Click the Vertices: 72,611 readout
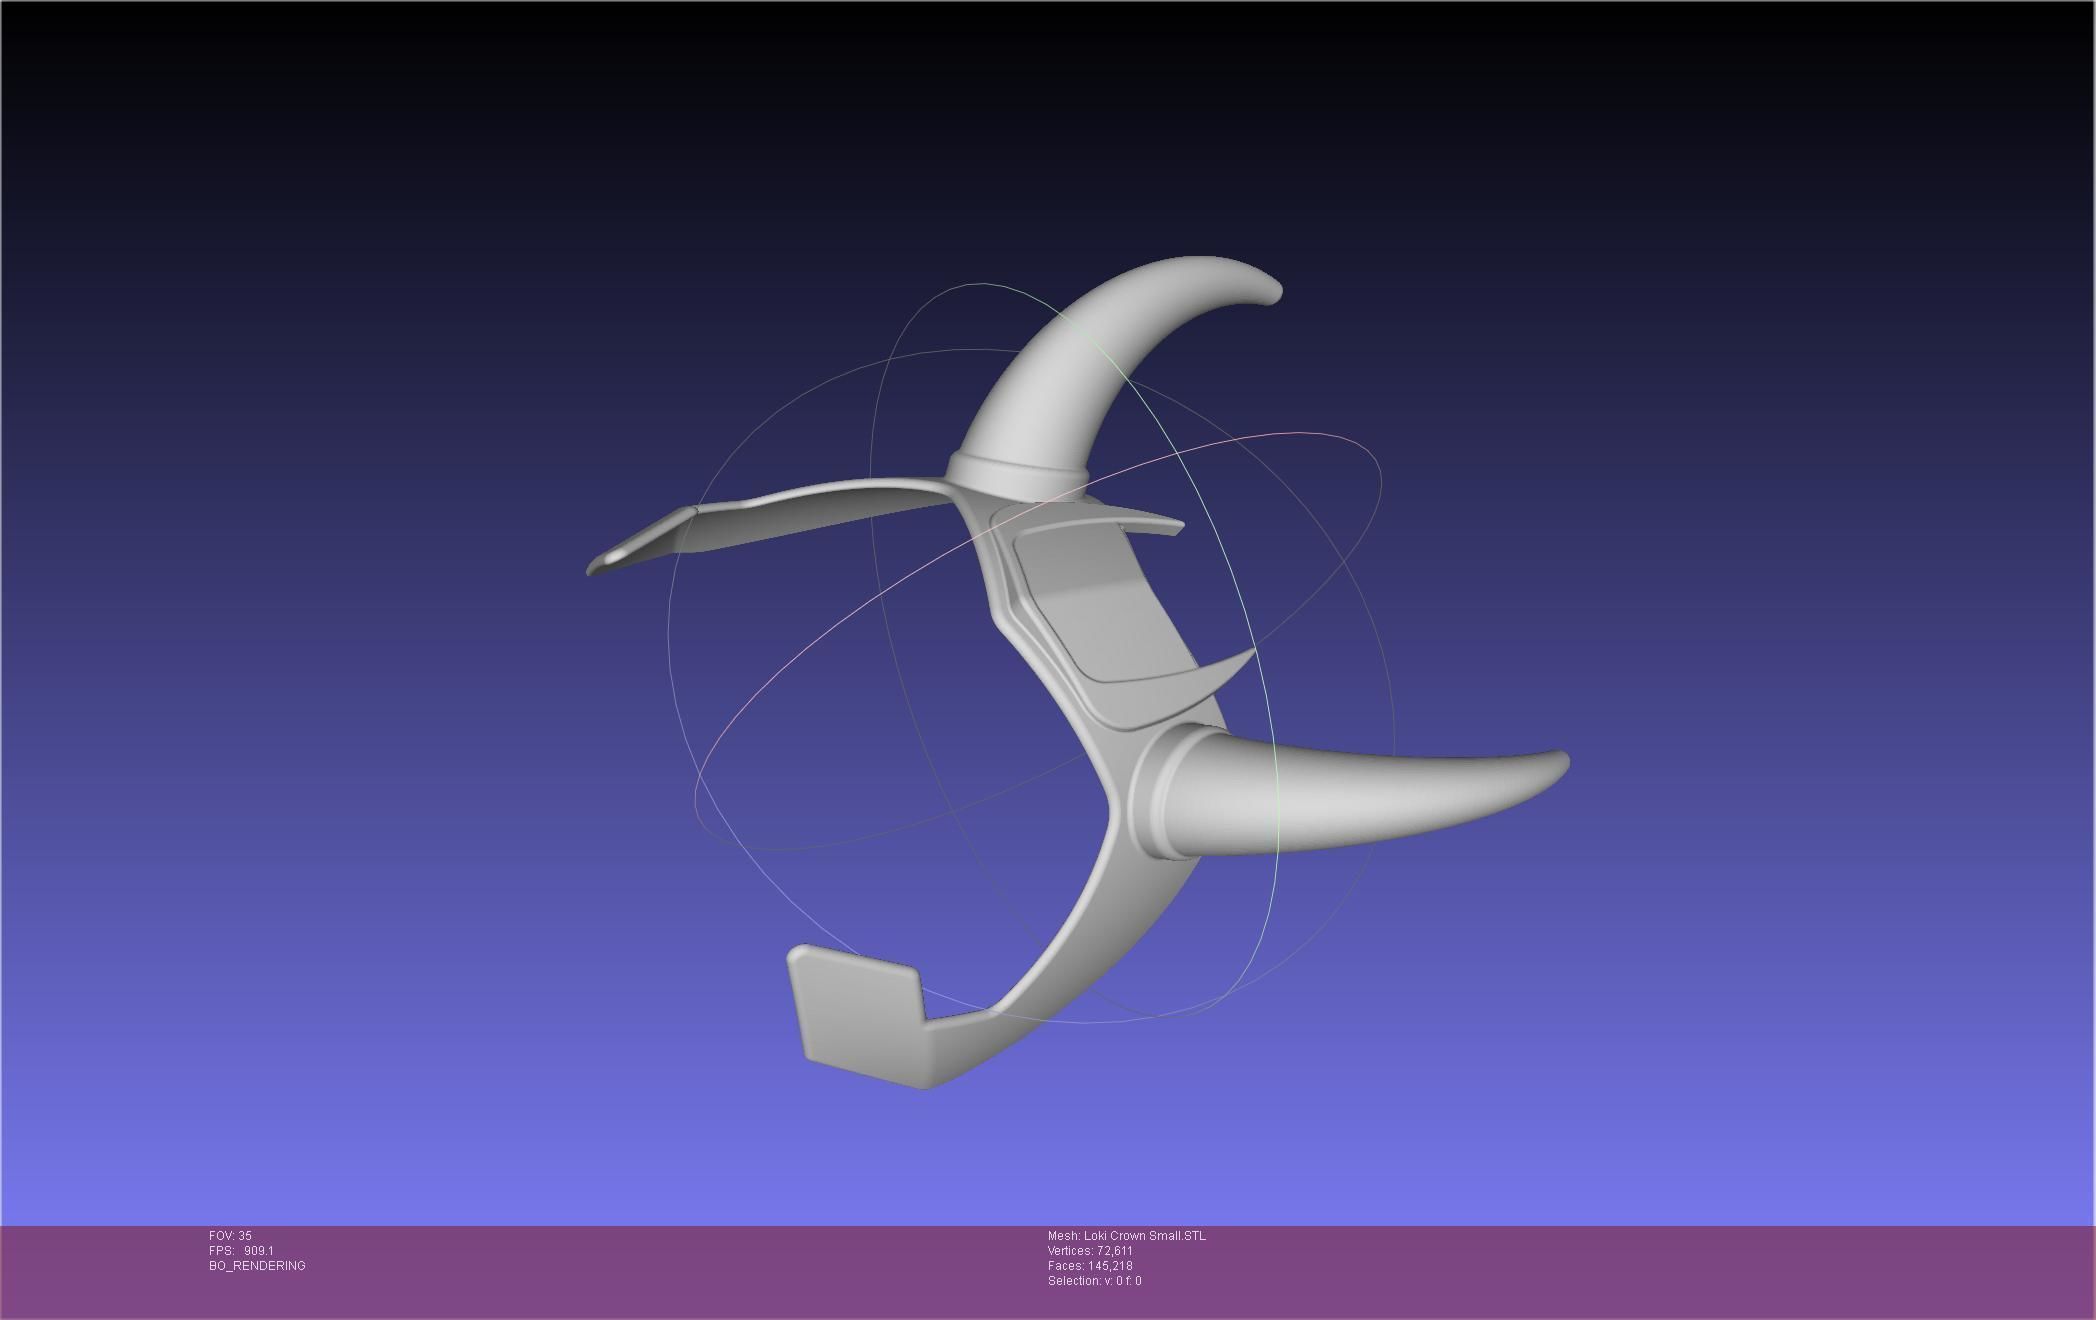 1090,1251
